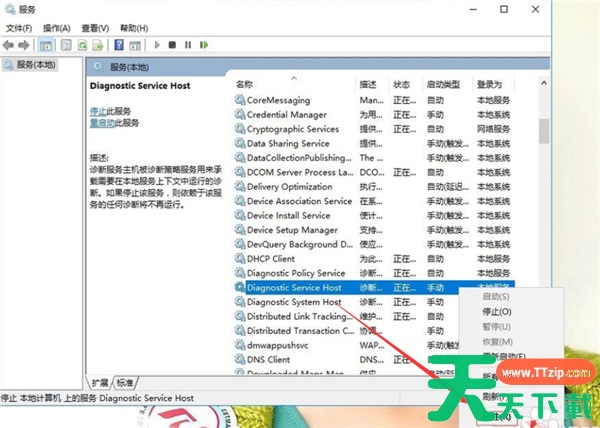This screenshot has width=600, height=428.
Task: Select the Device Association Service row
Action: [x=373, y=201]
